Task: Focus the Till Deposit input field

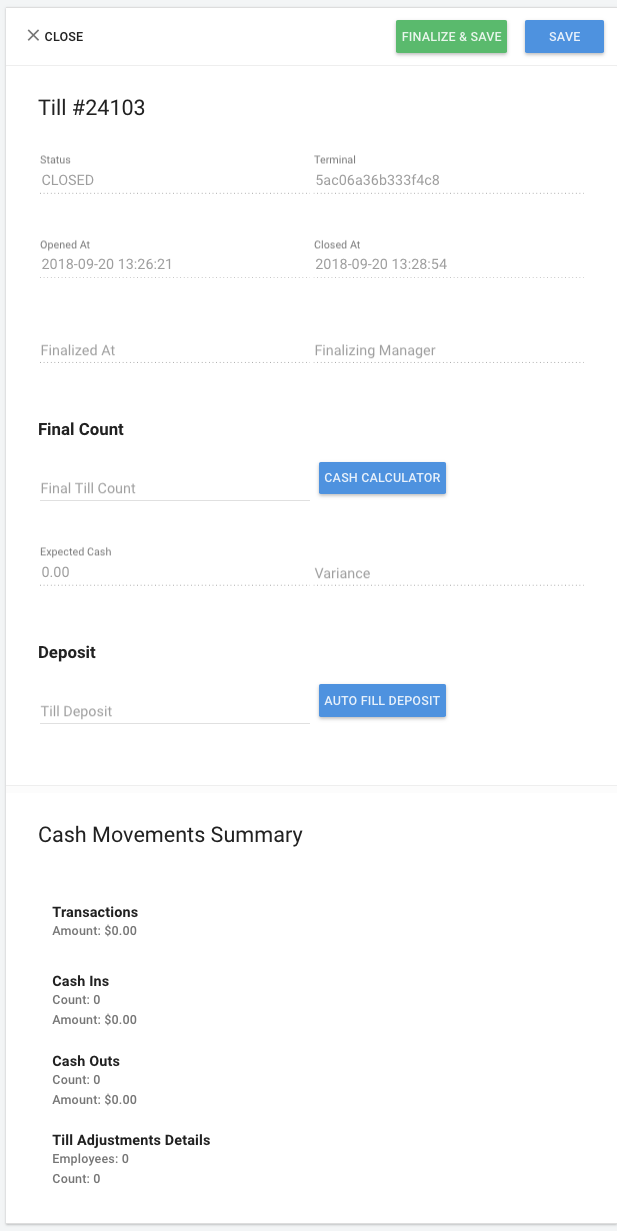Action: [174, 711]
